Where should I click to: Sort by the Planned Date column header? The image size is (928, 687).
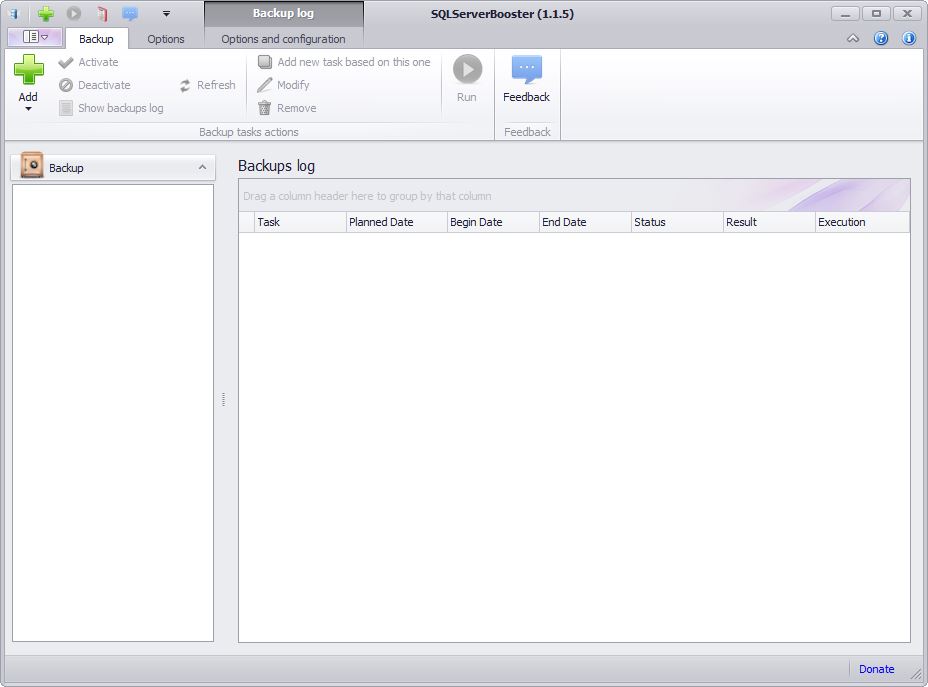coord(397,222)
